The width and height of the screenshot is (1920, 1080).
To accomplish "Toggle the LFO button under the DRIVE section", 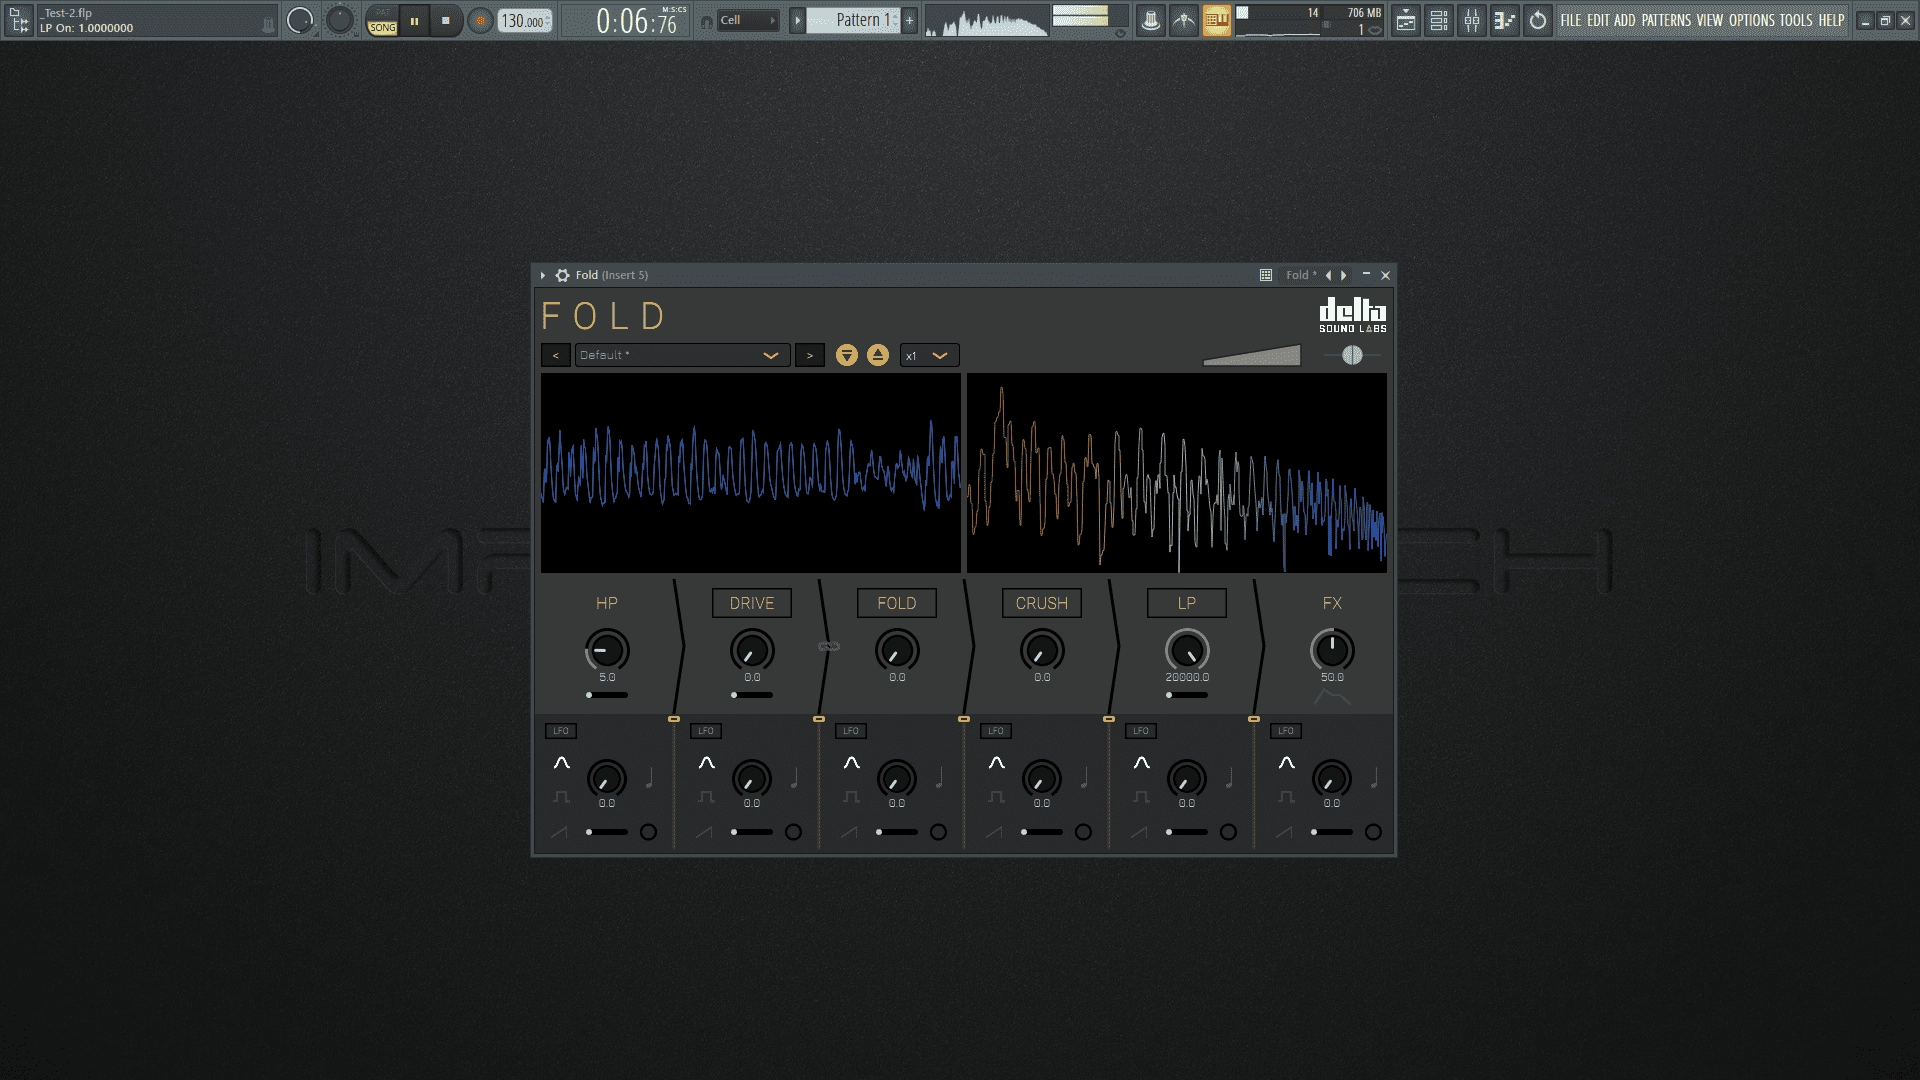I will 706,731.
